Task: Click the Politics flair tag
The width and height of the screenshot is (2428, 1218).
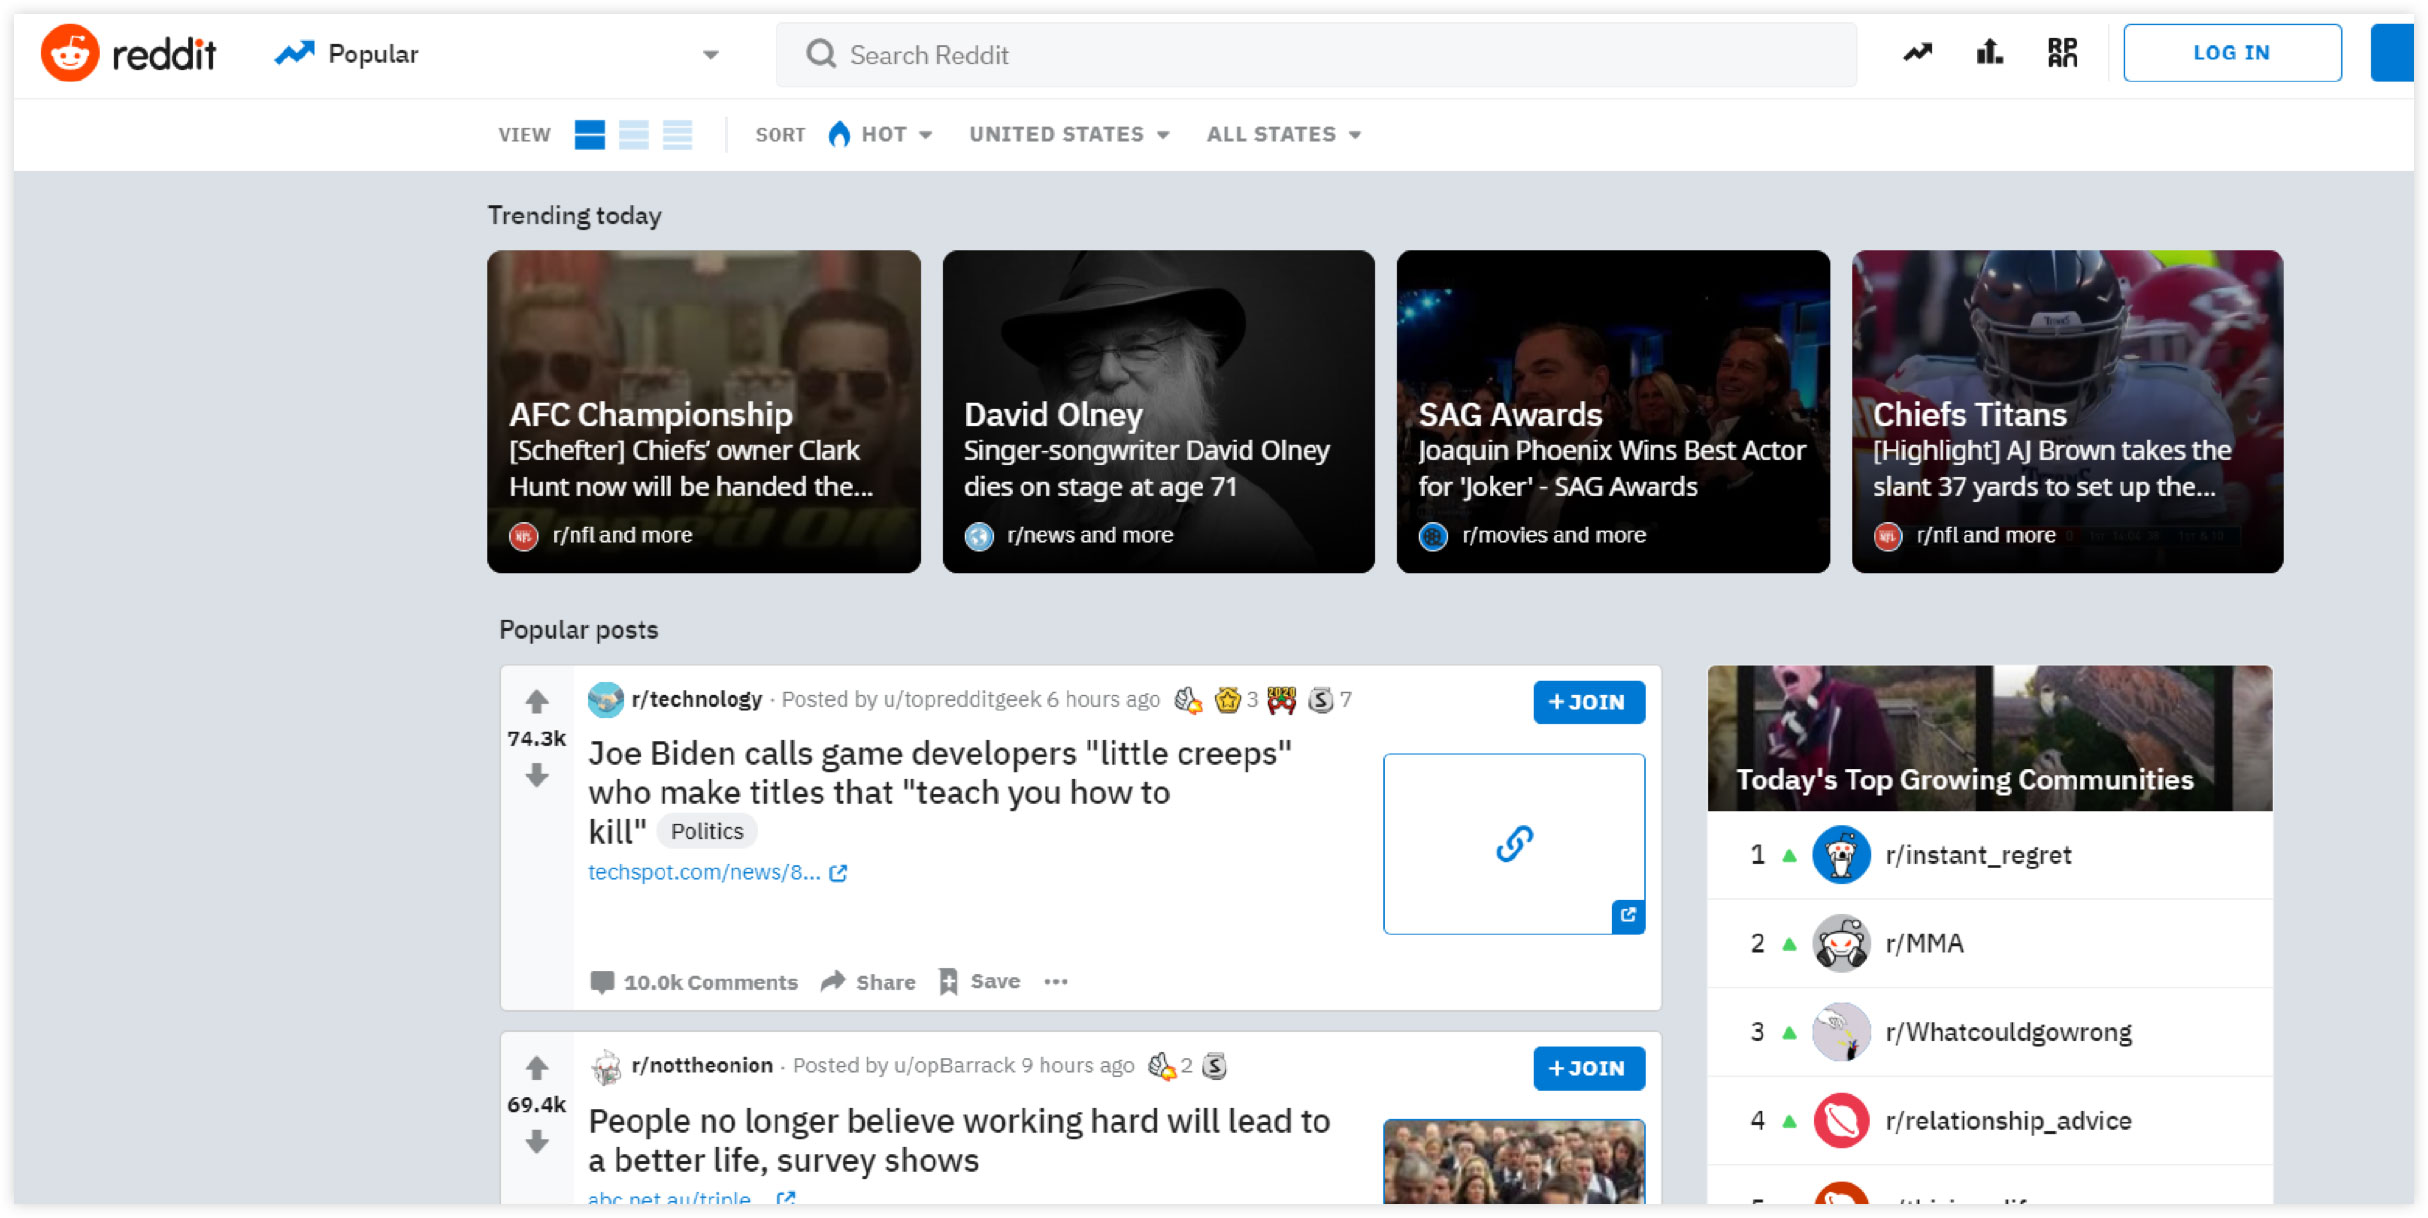Action: pyautogui.click(x=707, y=831)
